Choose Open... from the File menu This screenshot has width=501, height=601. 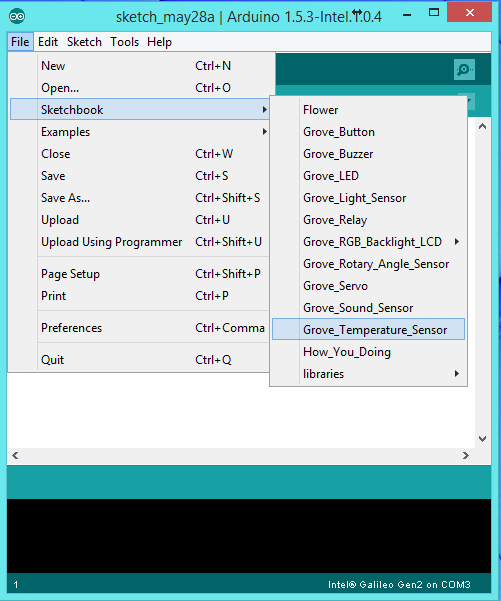point(140,88)
